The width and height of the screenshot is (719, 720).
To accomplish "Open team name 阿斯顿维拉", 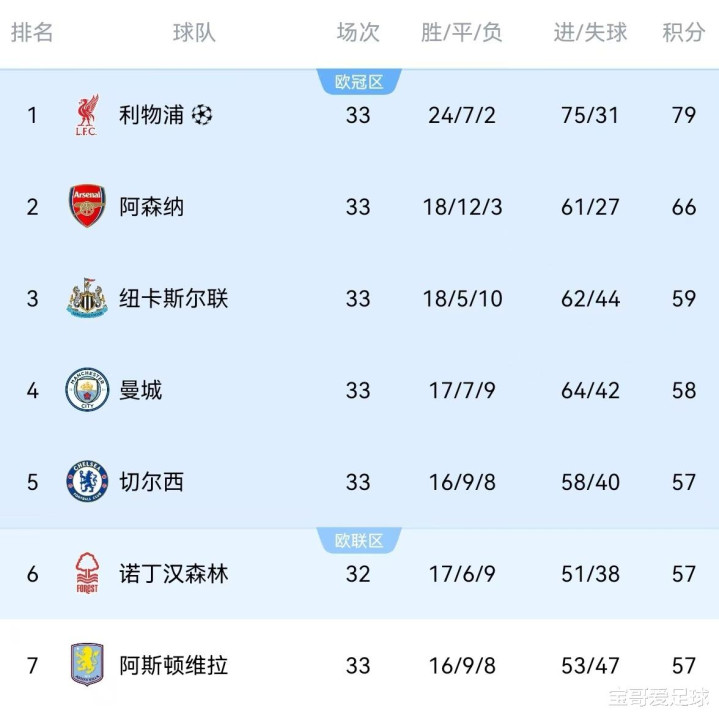I will [x=174, y=665].
